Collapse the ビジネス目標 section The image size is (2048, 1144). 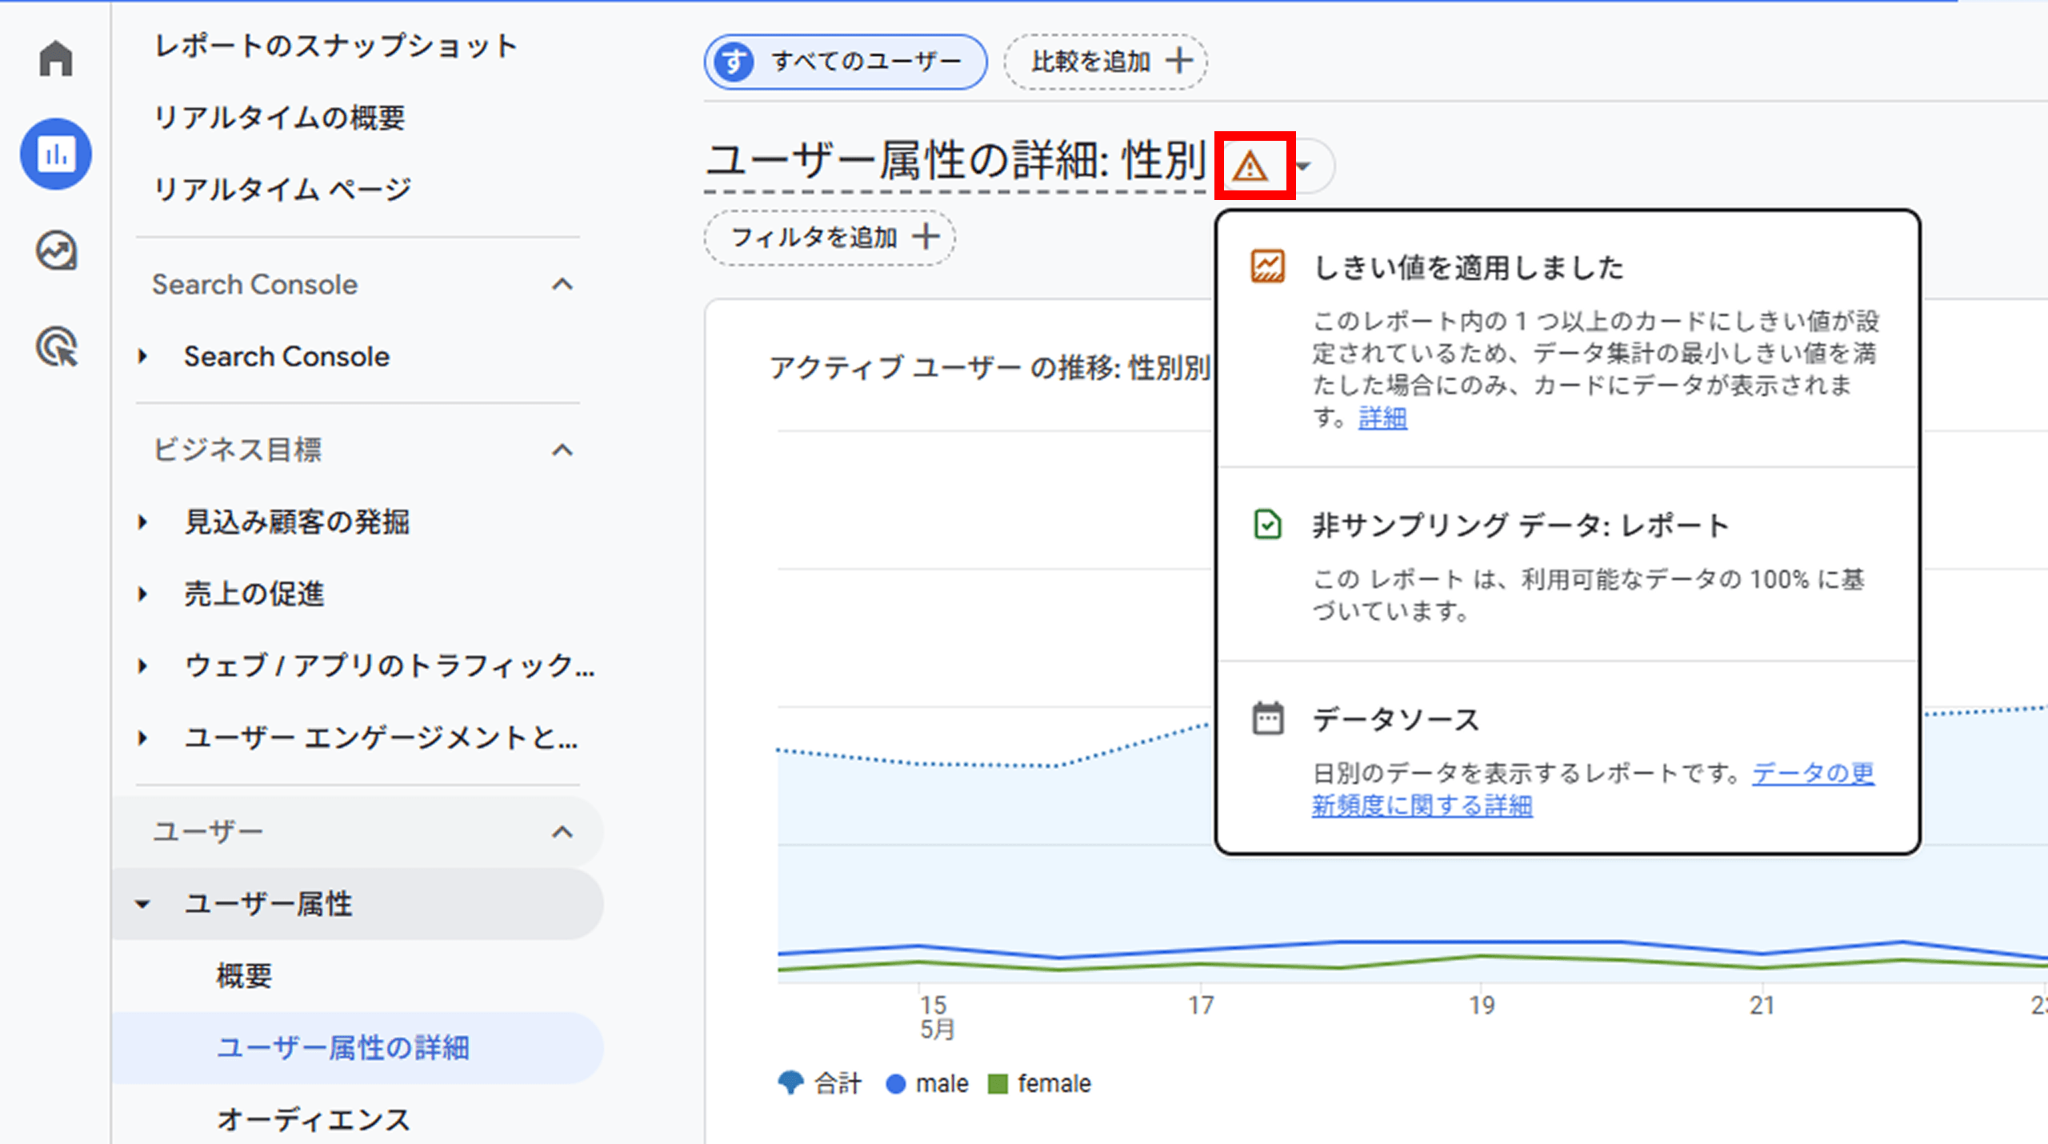(x=563, y=450)
